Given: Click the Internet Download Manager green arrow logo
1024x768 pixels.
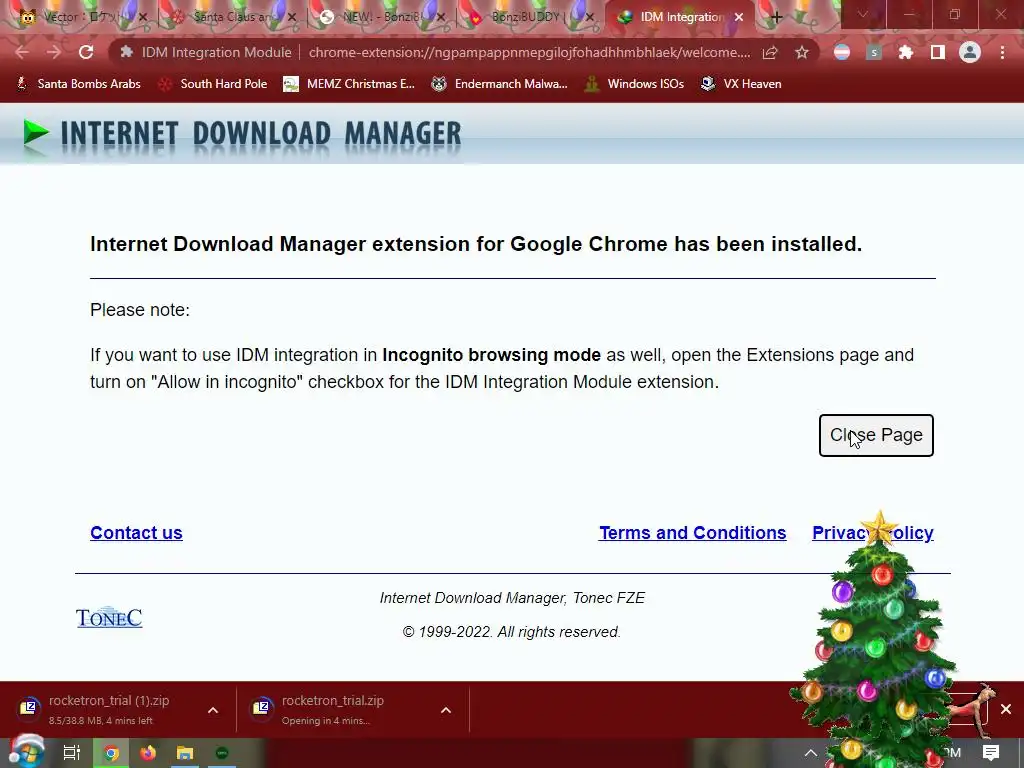Looking at the screenshot, I should tap(36, 133).
